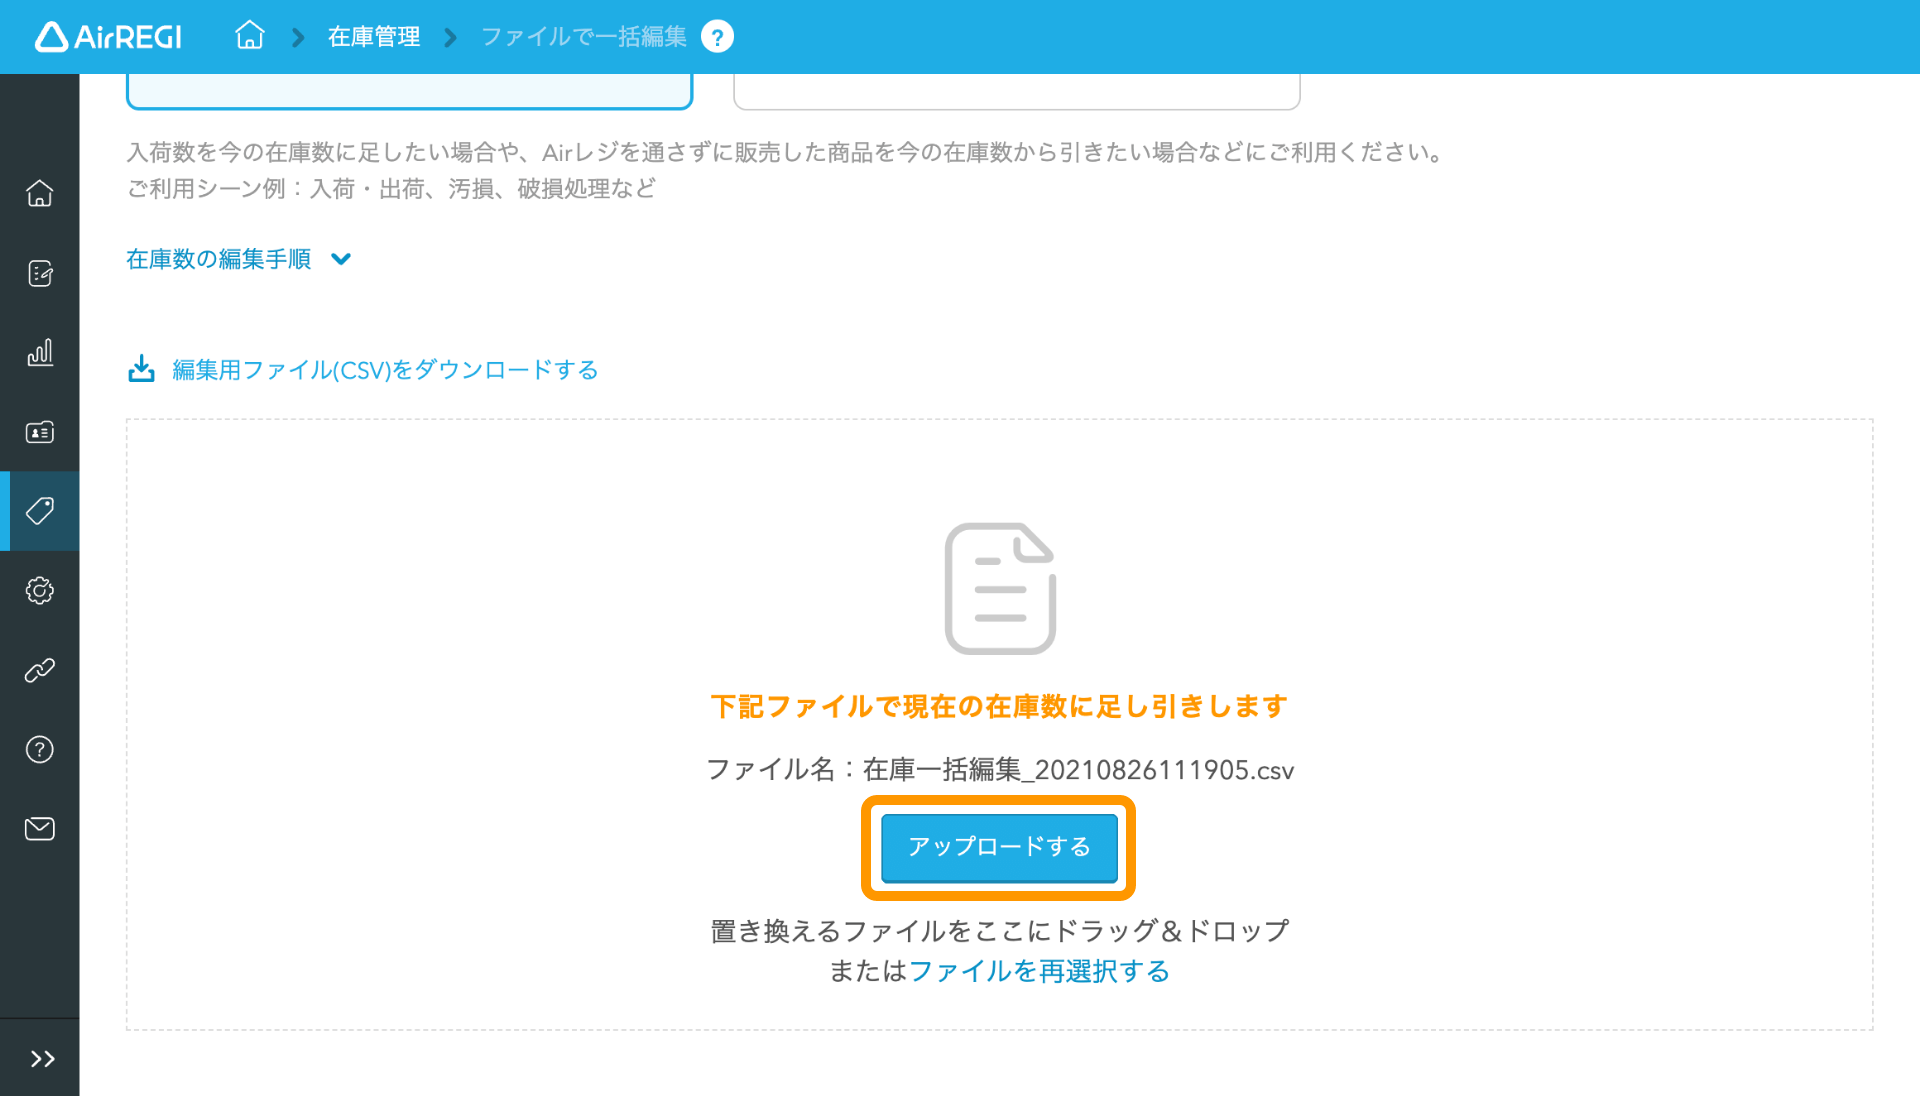Open the settings gear icon
The width and height of the screenshot is (1920, 1096).
click(38, 591)
